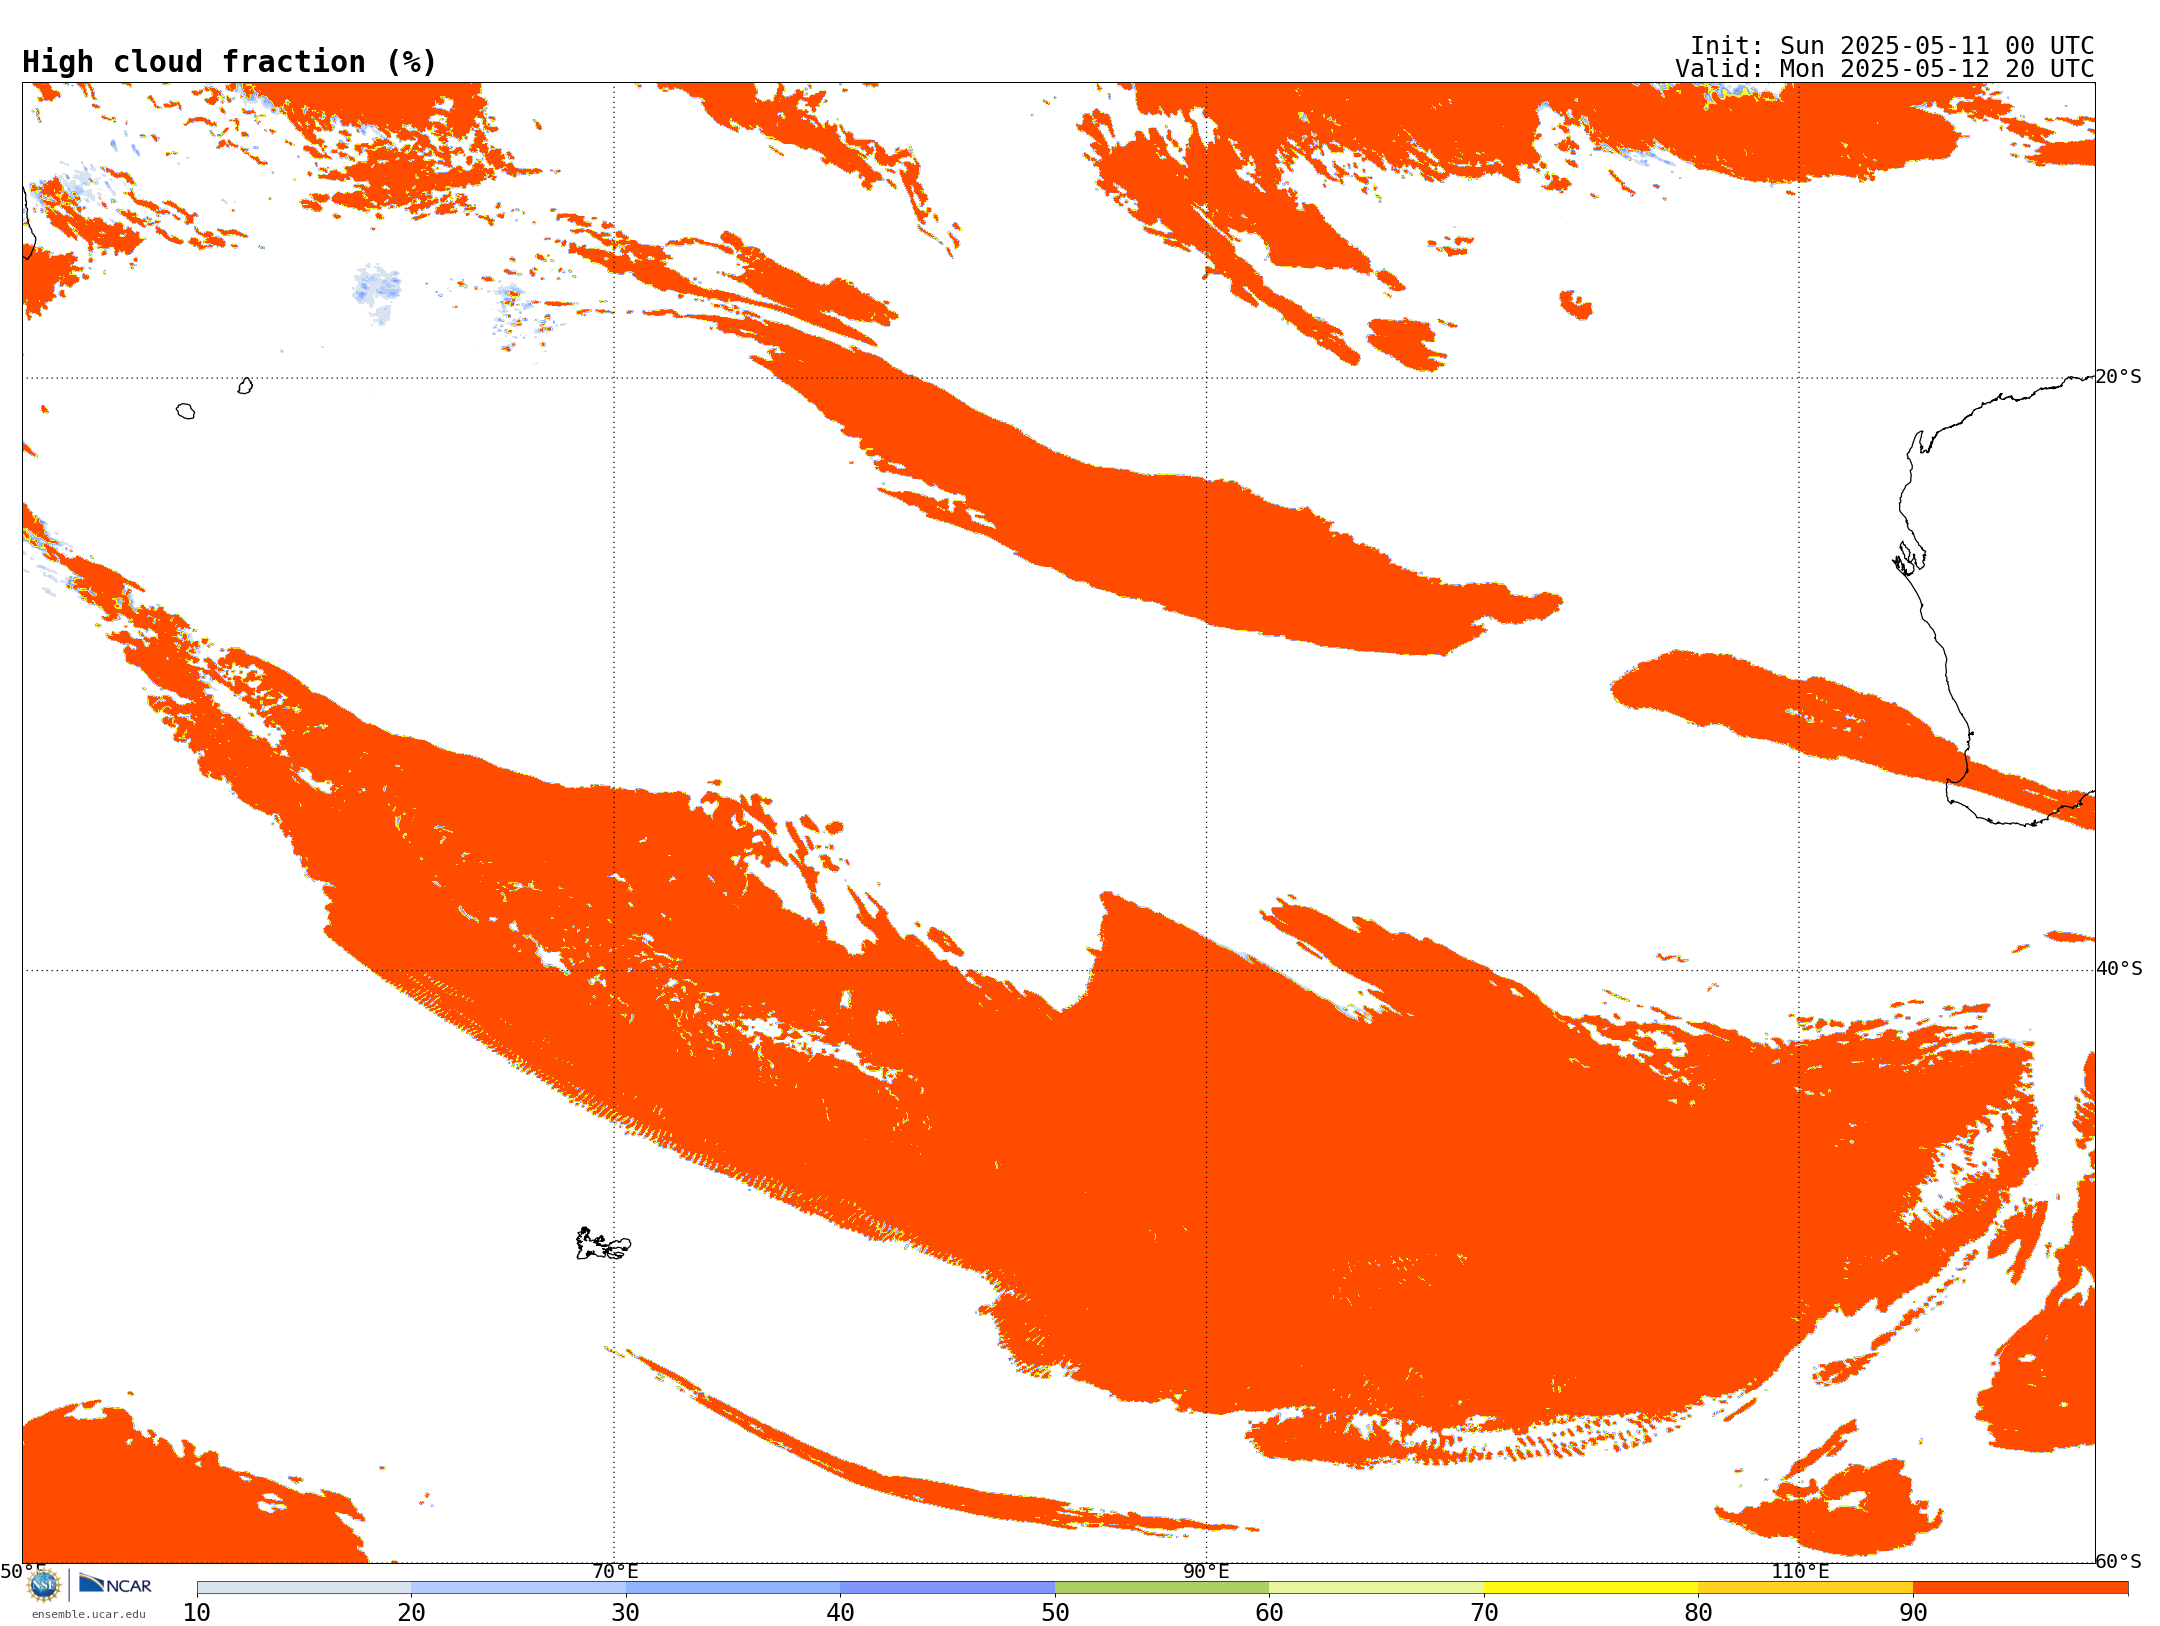This screenshot has width=2160, height=1626.
Task: Click the title 'High cloud fraction (%)'
Action: [x=230, y=62]
